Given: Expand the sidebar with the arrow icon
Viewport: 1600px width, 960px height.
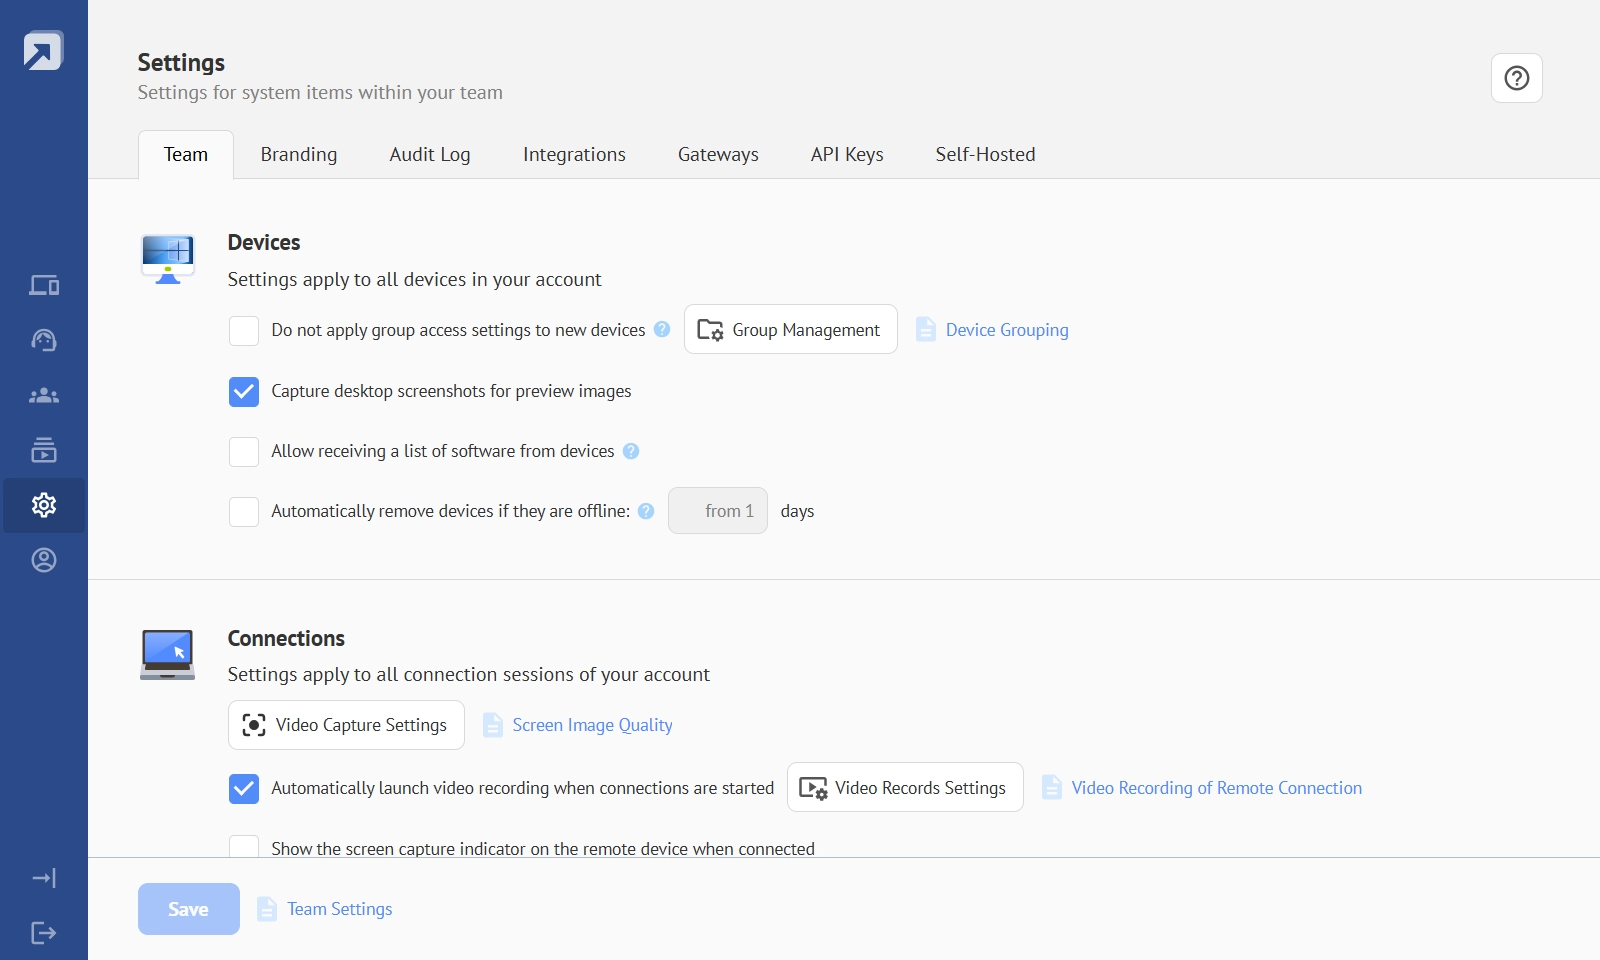Looking at the screenshot, I should tap(44, 878).
